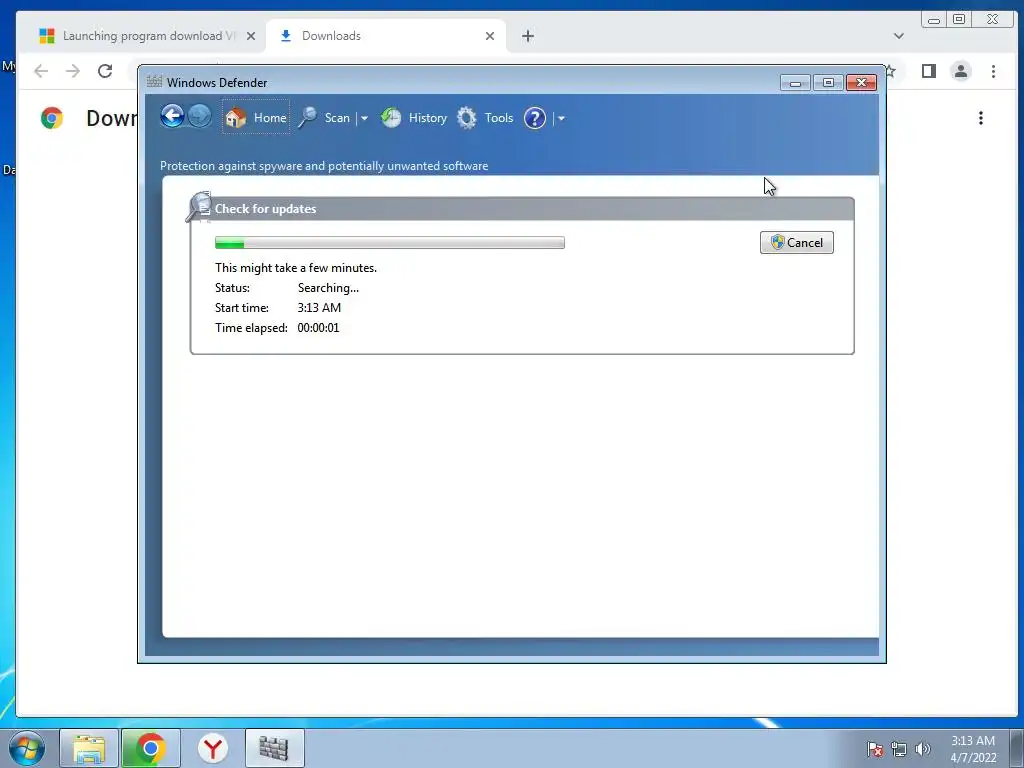Click the Help question mark icon

click(x=535, y=118)
